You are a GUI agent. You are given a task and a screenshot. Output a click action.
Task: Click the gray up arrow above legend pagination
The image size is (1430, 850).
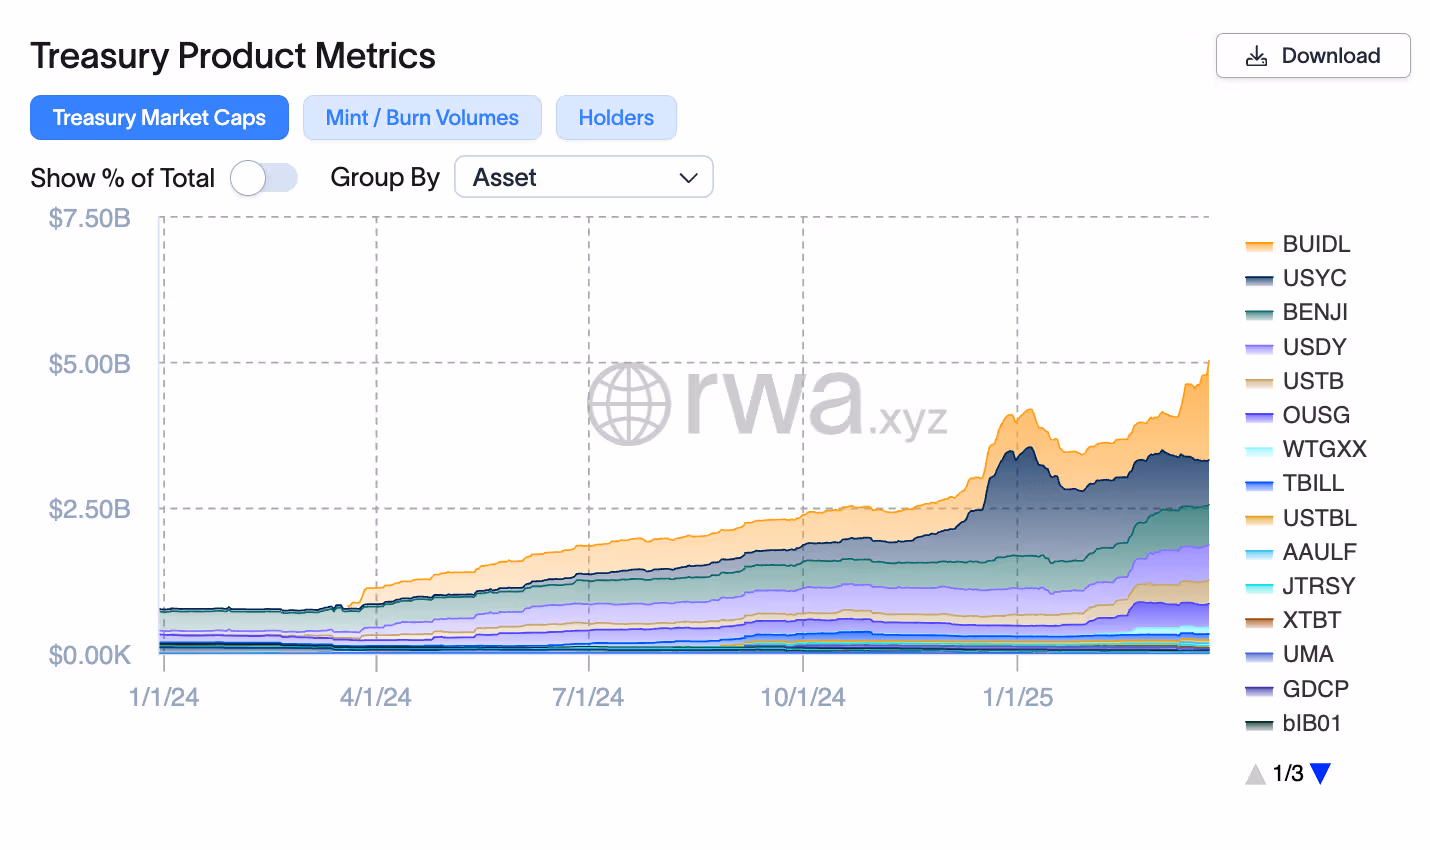click(1256, 773)
